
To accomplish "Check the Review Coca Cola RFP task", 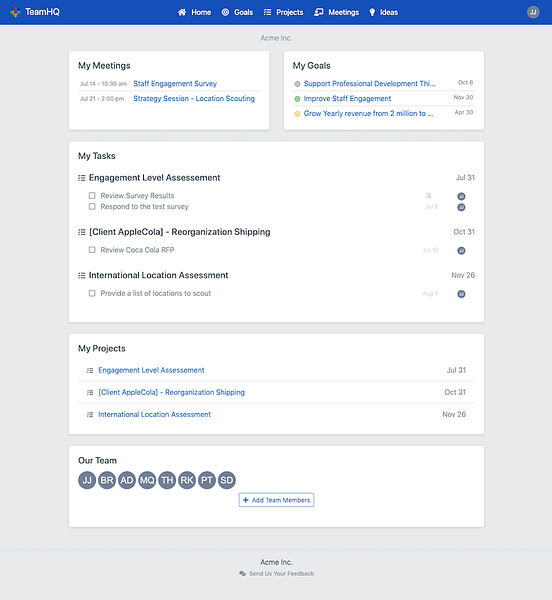I will click(92, 250).
